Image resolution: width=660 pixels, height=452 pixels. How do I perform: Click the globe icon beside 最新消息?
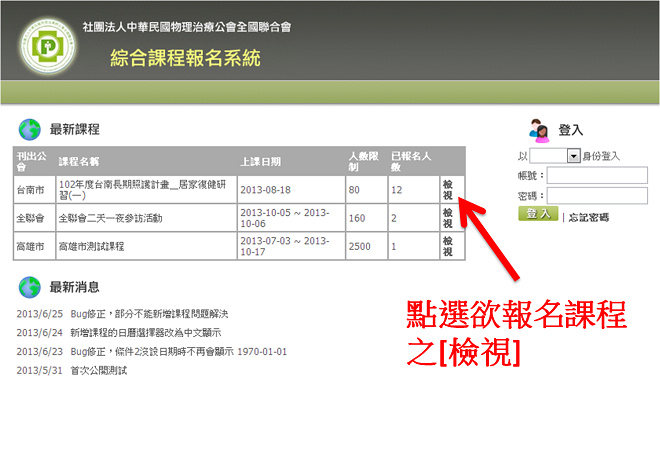(28, 287)
